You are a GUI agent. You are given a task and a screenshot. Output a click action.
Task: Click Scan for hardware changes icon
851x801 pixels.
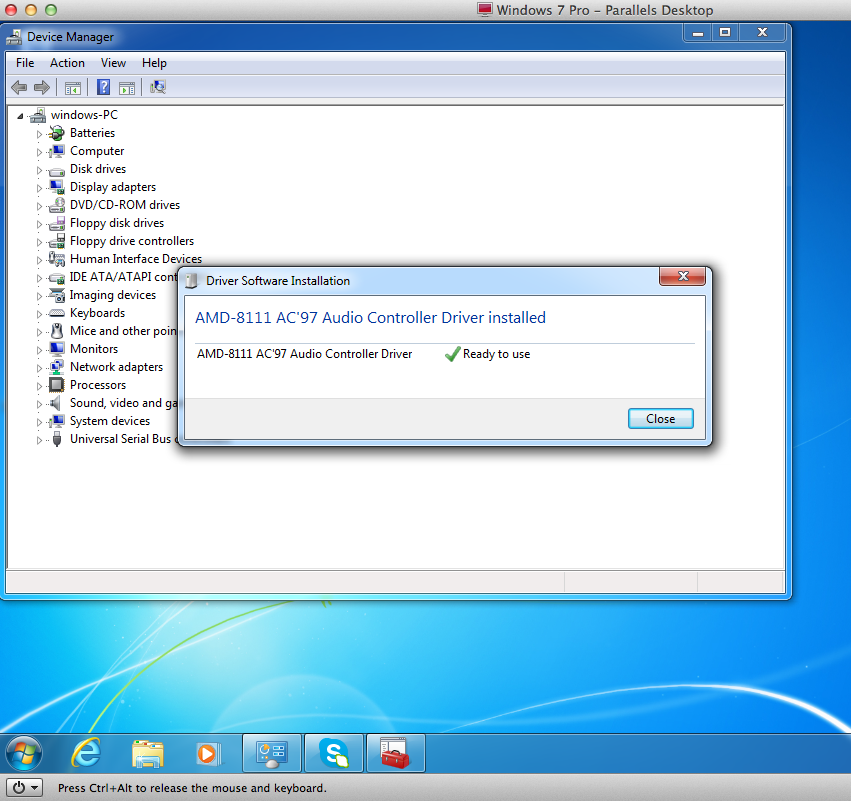158,87
